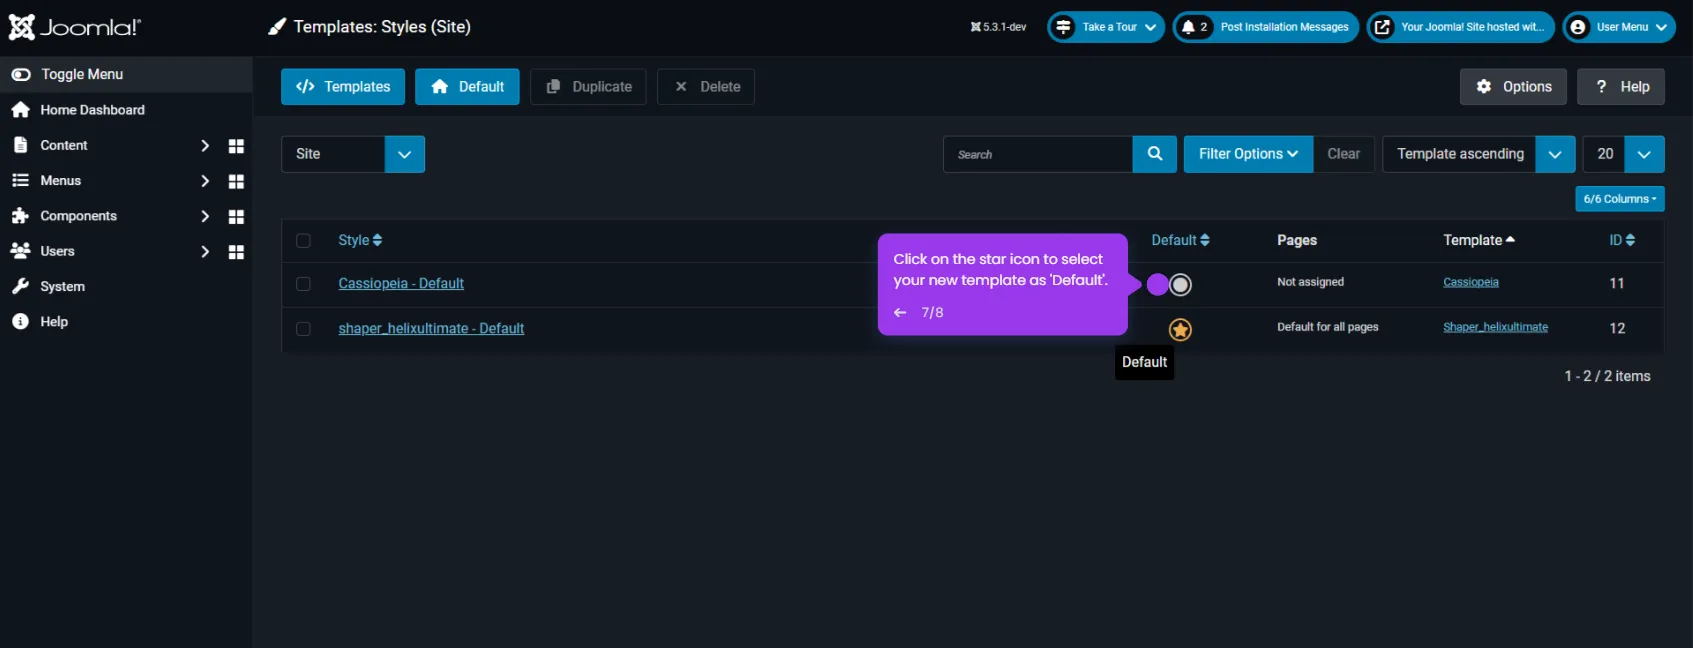The image size is (1693, 648).
Task: Click the Joomla! logo
Action: (75, 27)
